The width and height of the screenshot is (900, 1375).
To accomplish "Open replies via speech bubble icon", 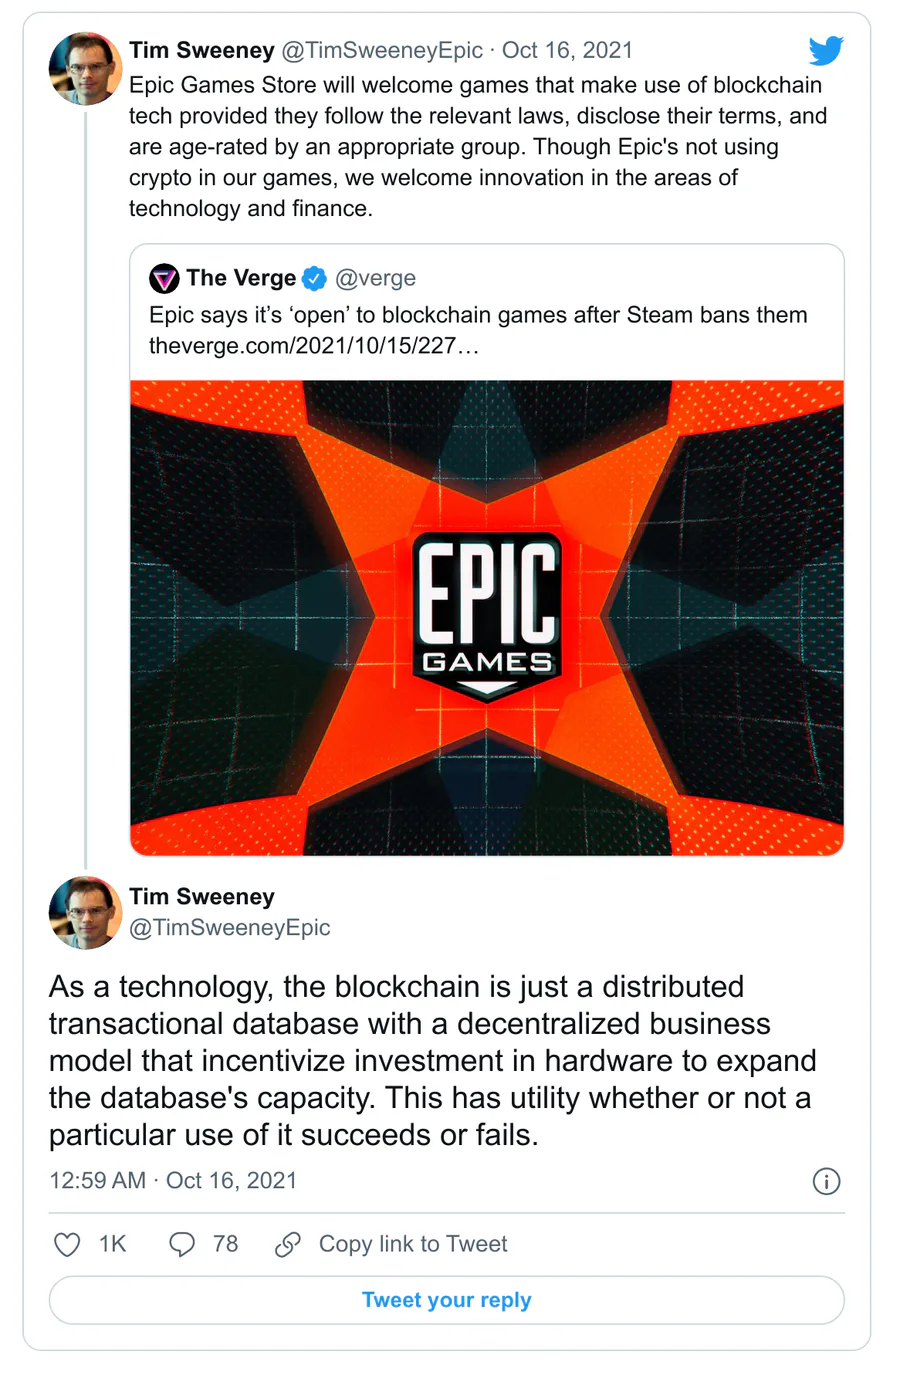I will [x=182, y=1244].
